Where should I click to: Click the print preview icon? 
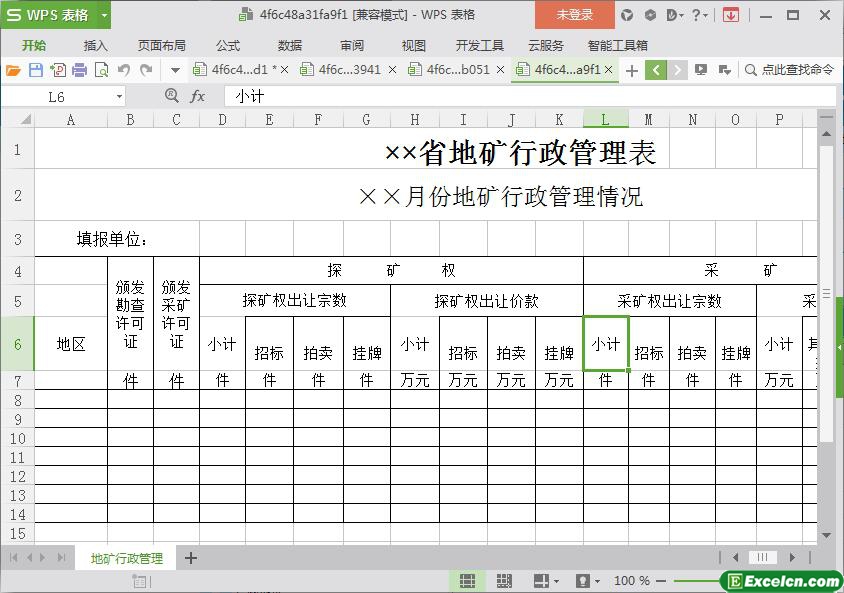point(101,70)
